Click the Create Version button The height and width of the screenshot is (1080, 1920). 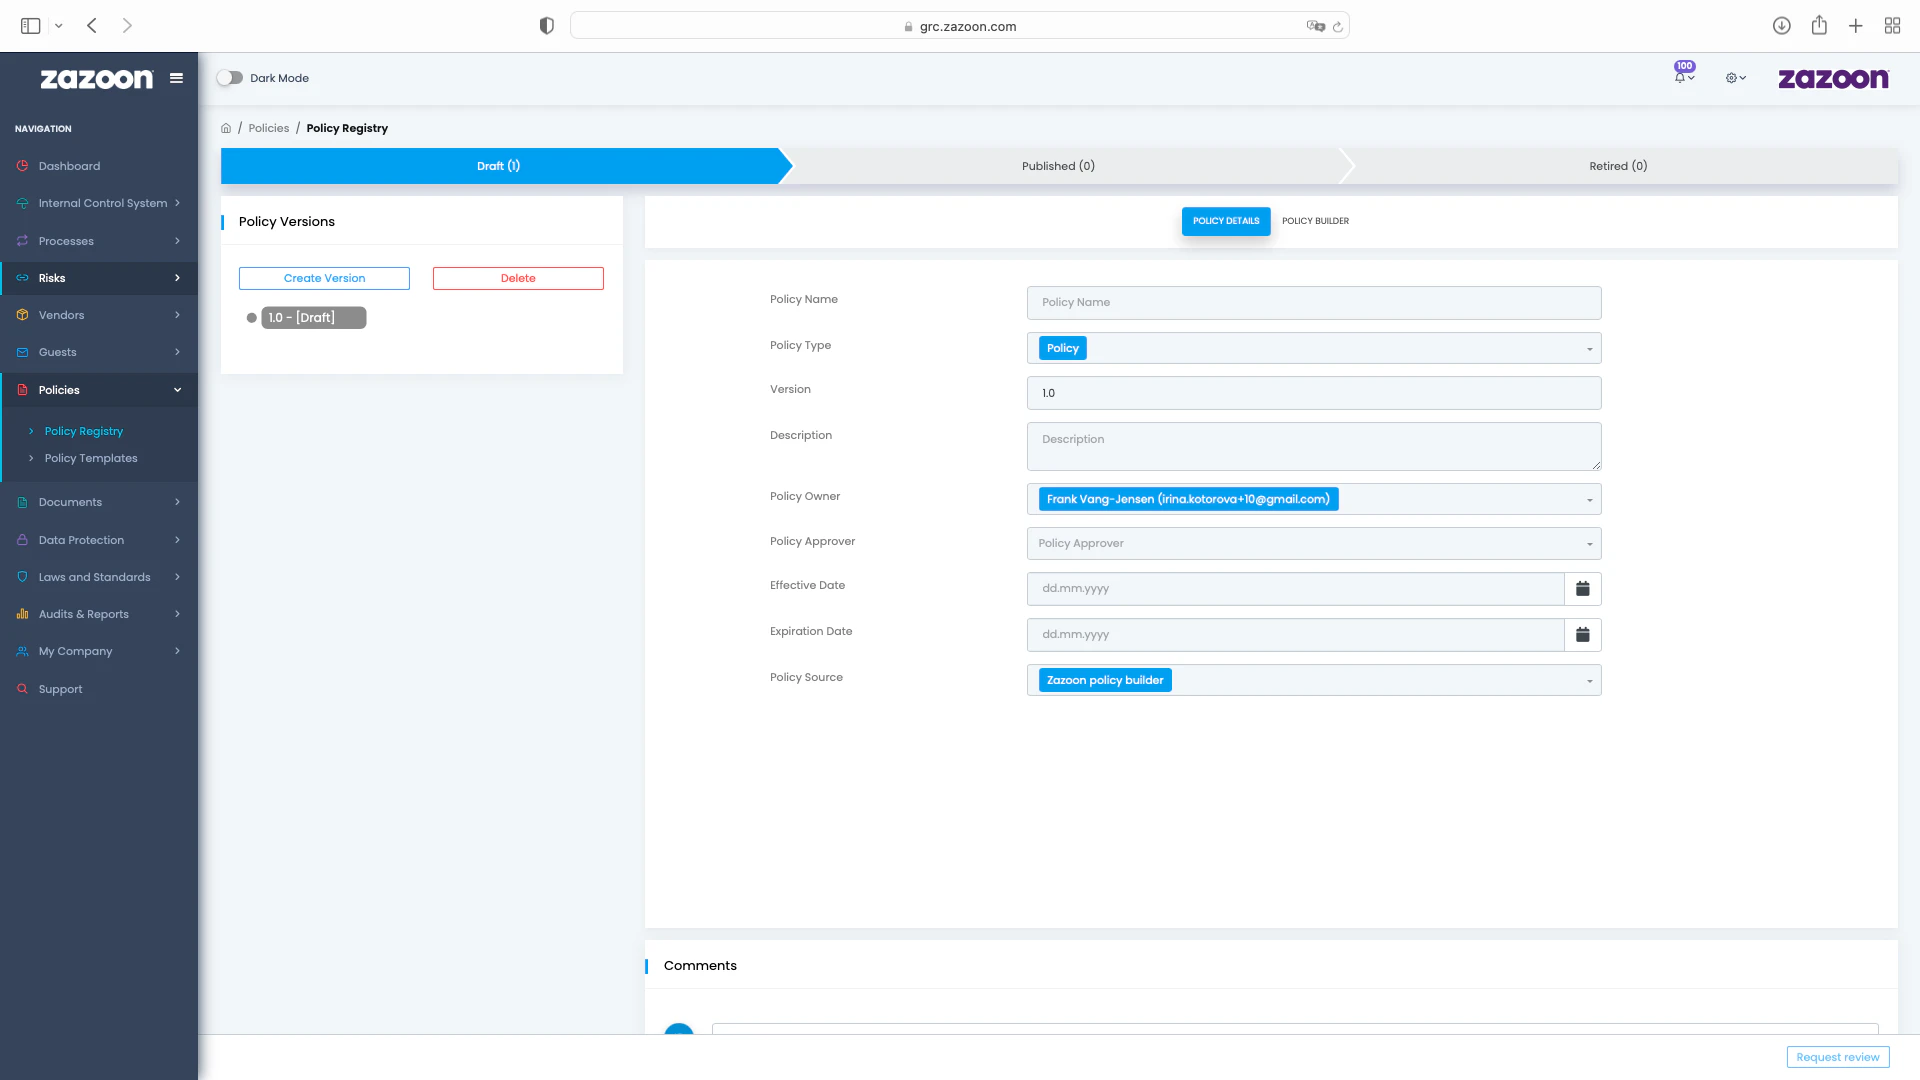(x=324, y=278)
